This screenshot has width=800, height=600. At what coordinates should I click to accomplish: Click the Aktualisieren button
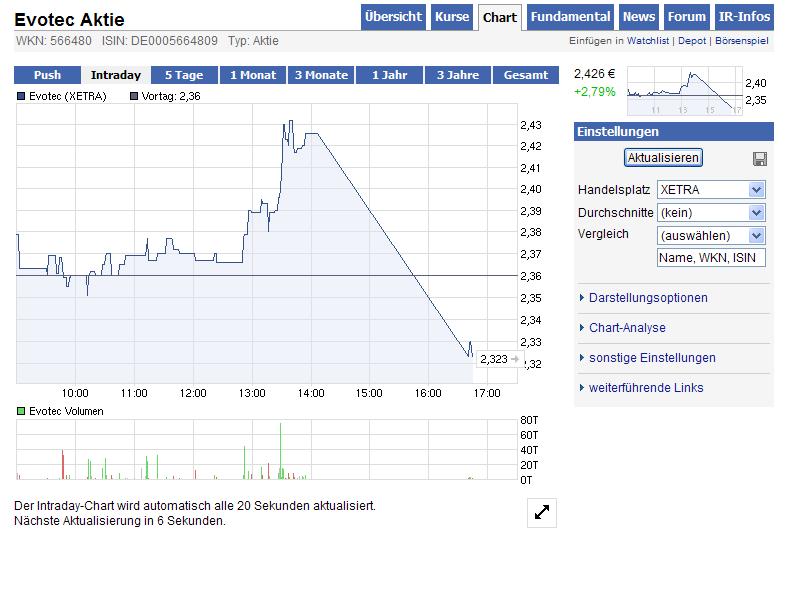(x=663, y=158)
